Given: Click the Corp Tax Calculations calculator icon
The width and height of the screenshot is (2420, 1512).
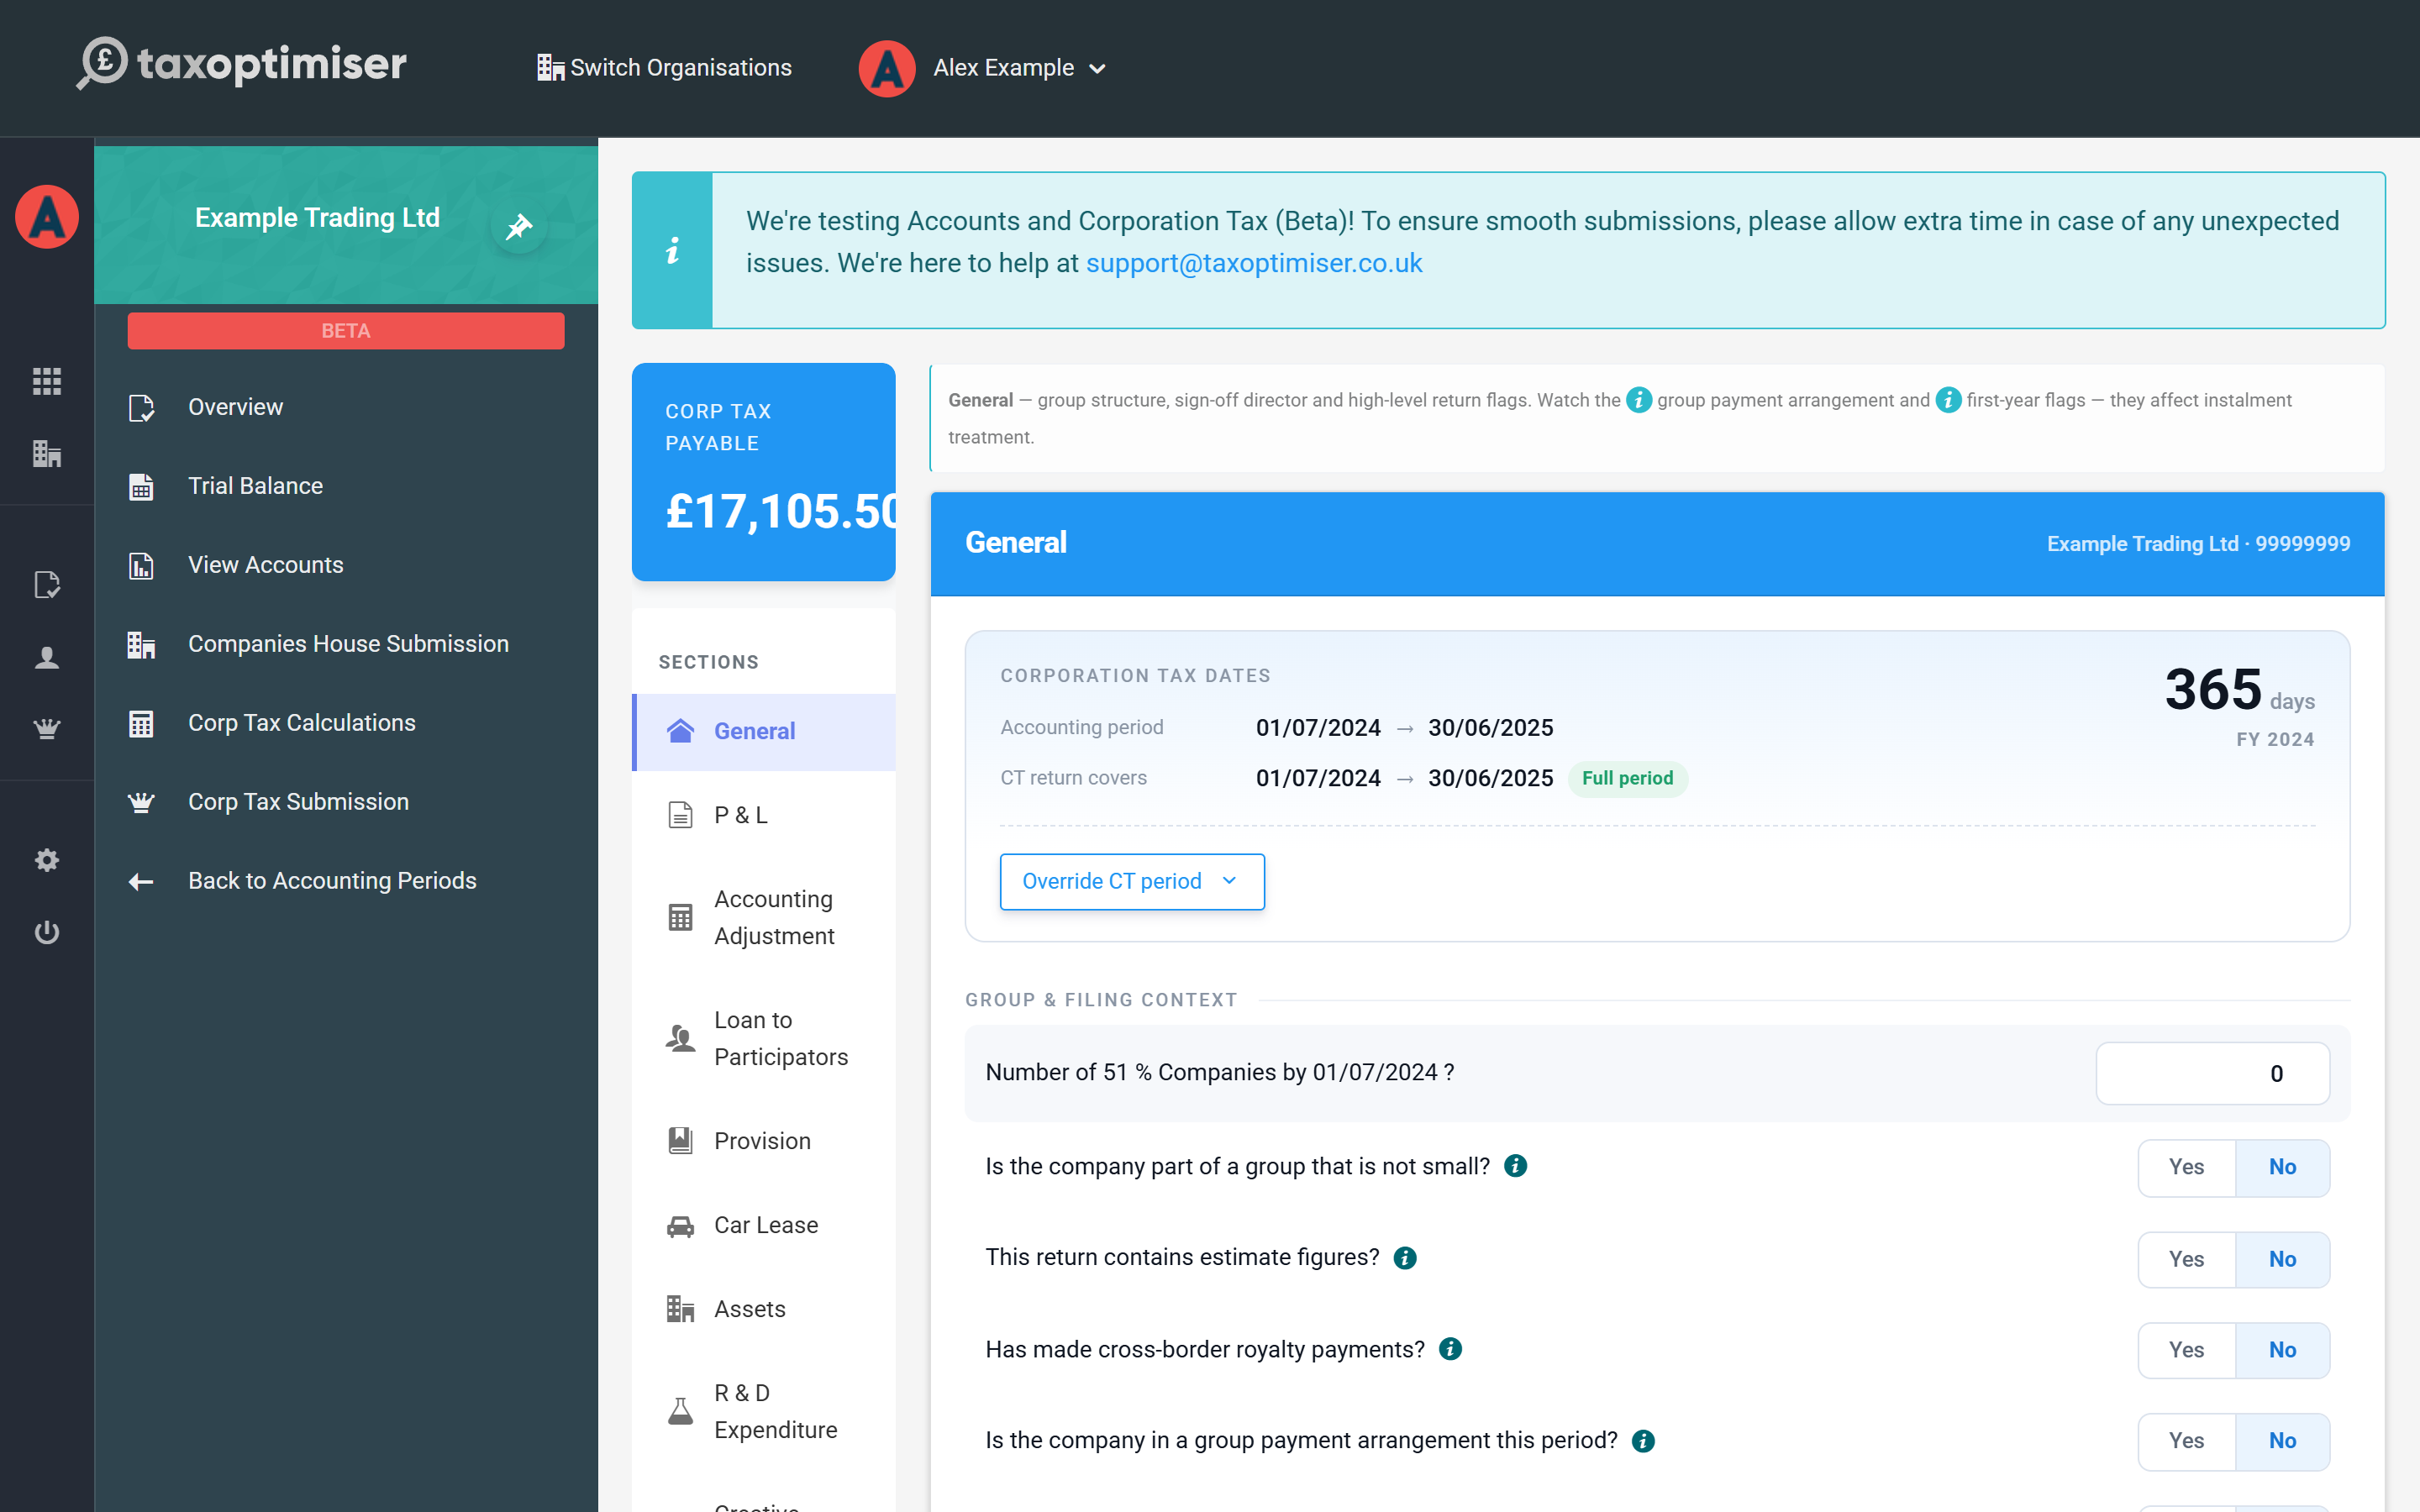Looking at the screenshot, I should click(141, 724).
